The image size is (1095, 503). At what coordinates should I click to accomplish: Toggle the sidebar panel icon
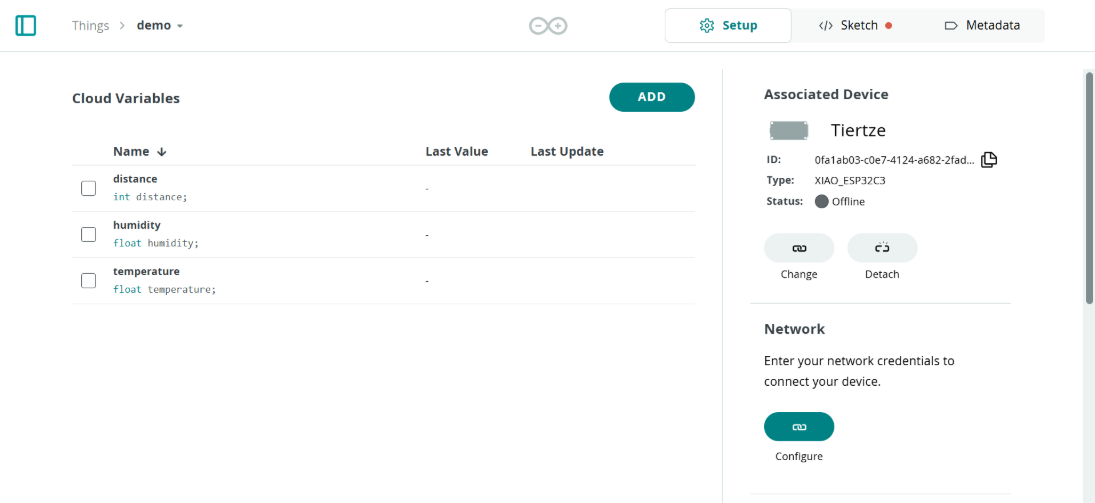coord(26,26)
